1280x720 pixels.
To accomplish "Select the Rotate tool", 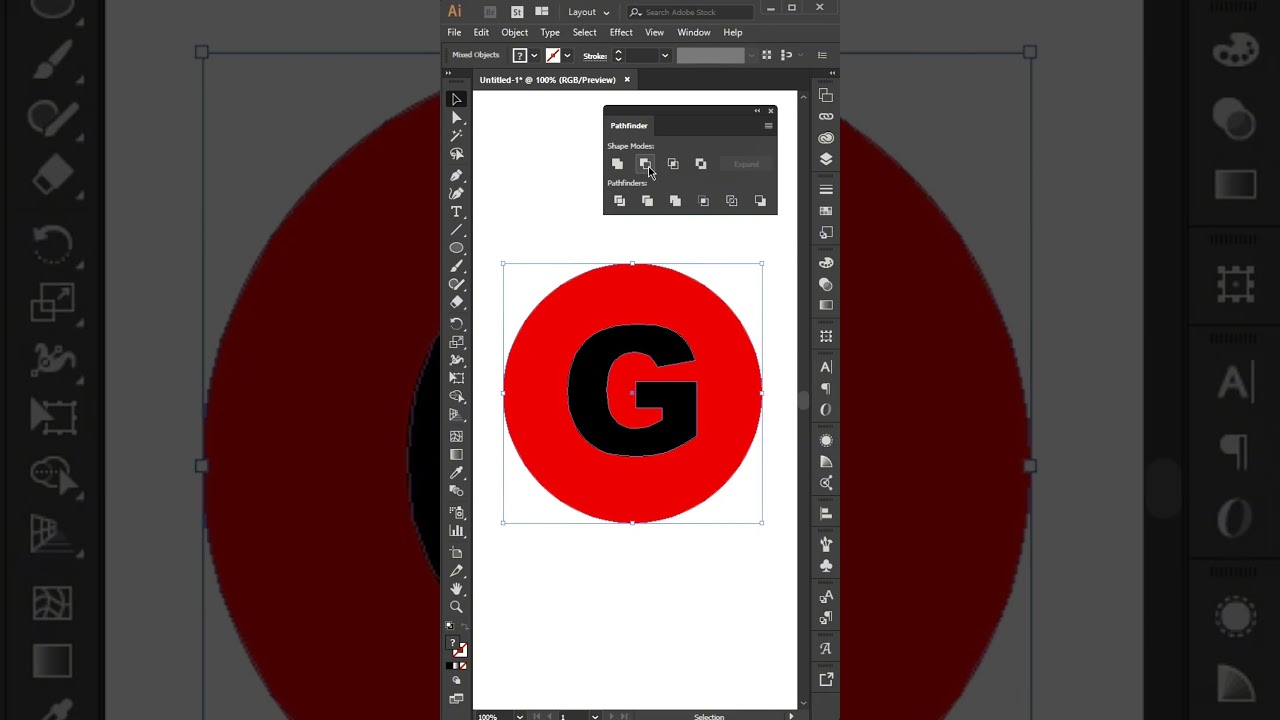I will tap(457, 324).
